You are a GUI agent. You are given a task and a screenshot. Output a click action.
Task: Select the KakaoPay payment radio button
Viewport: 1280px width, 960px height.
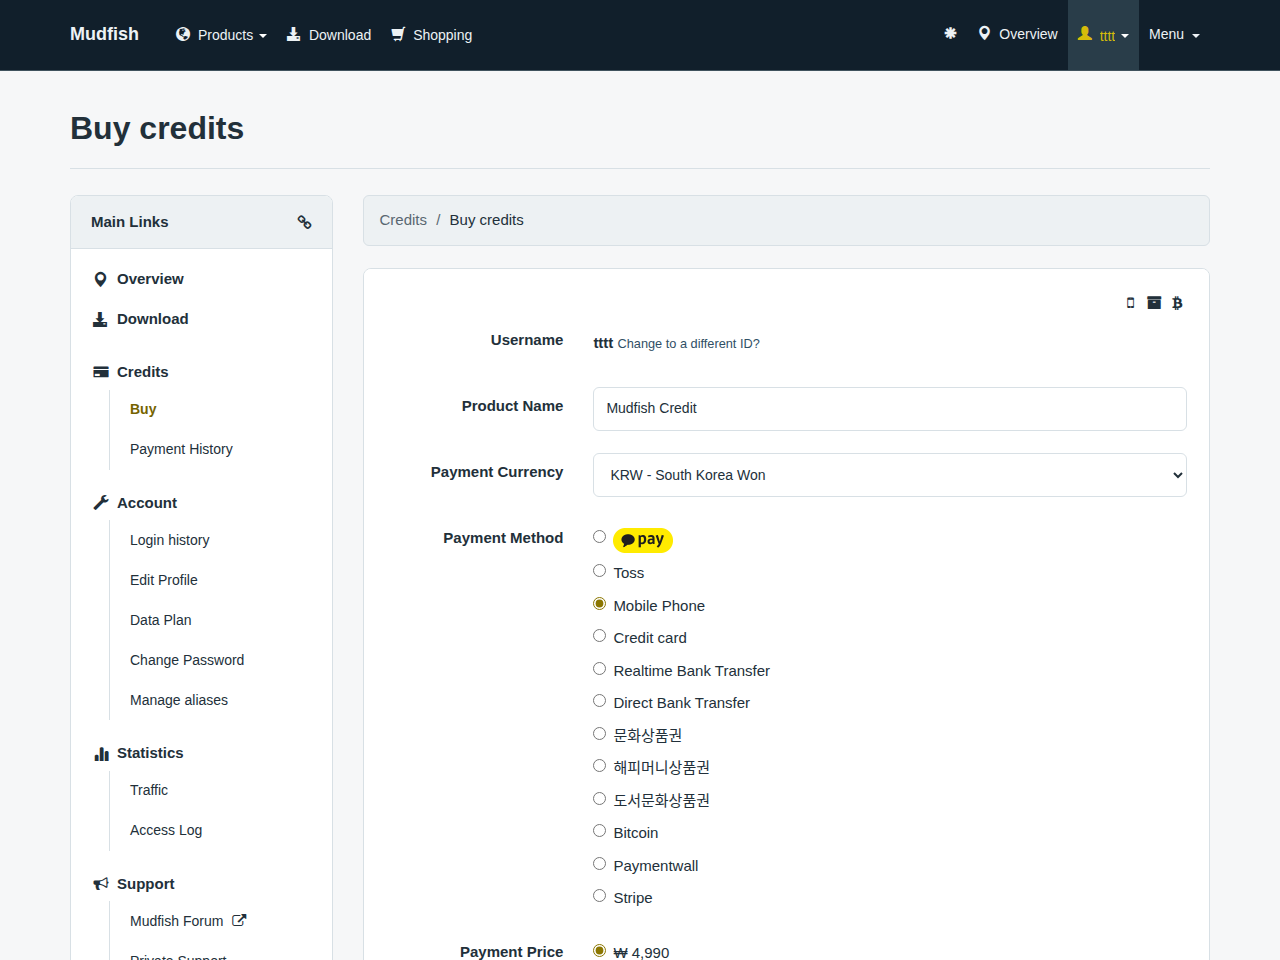coord(599,537)
